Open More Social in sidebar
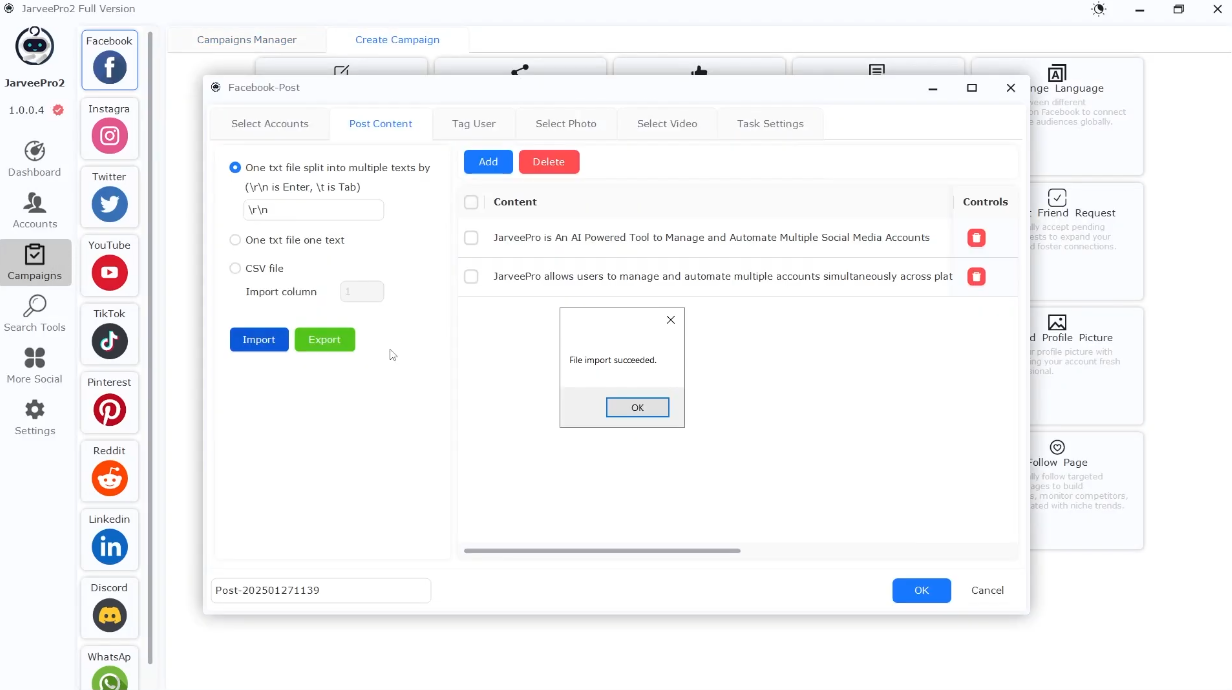The width and height of the screenshot is (1232, 690). tap(35, 366)
